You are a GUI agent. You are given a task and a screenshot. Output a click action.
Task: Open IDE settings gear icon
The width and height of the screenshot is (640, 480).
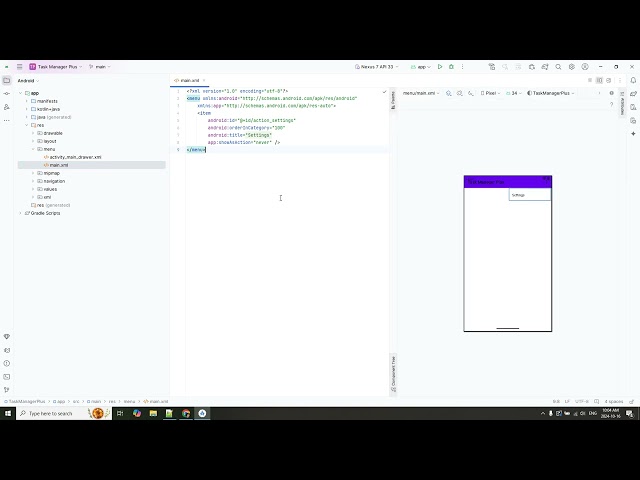(x=571, y=67)
